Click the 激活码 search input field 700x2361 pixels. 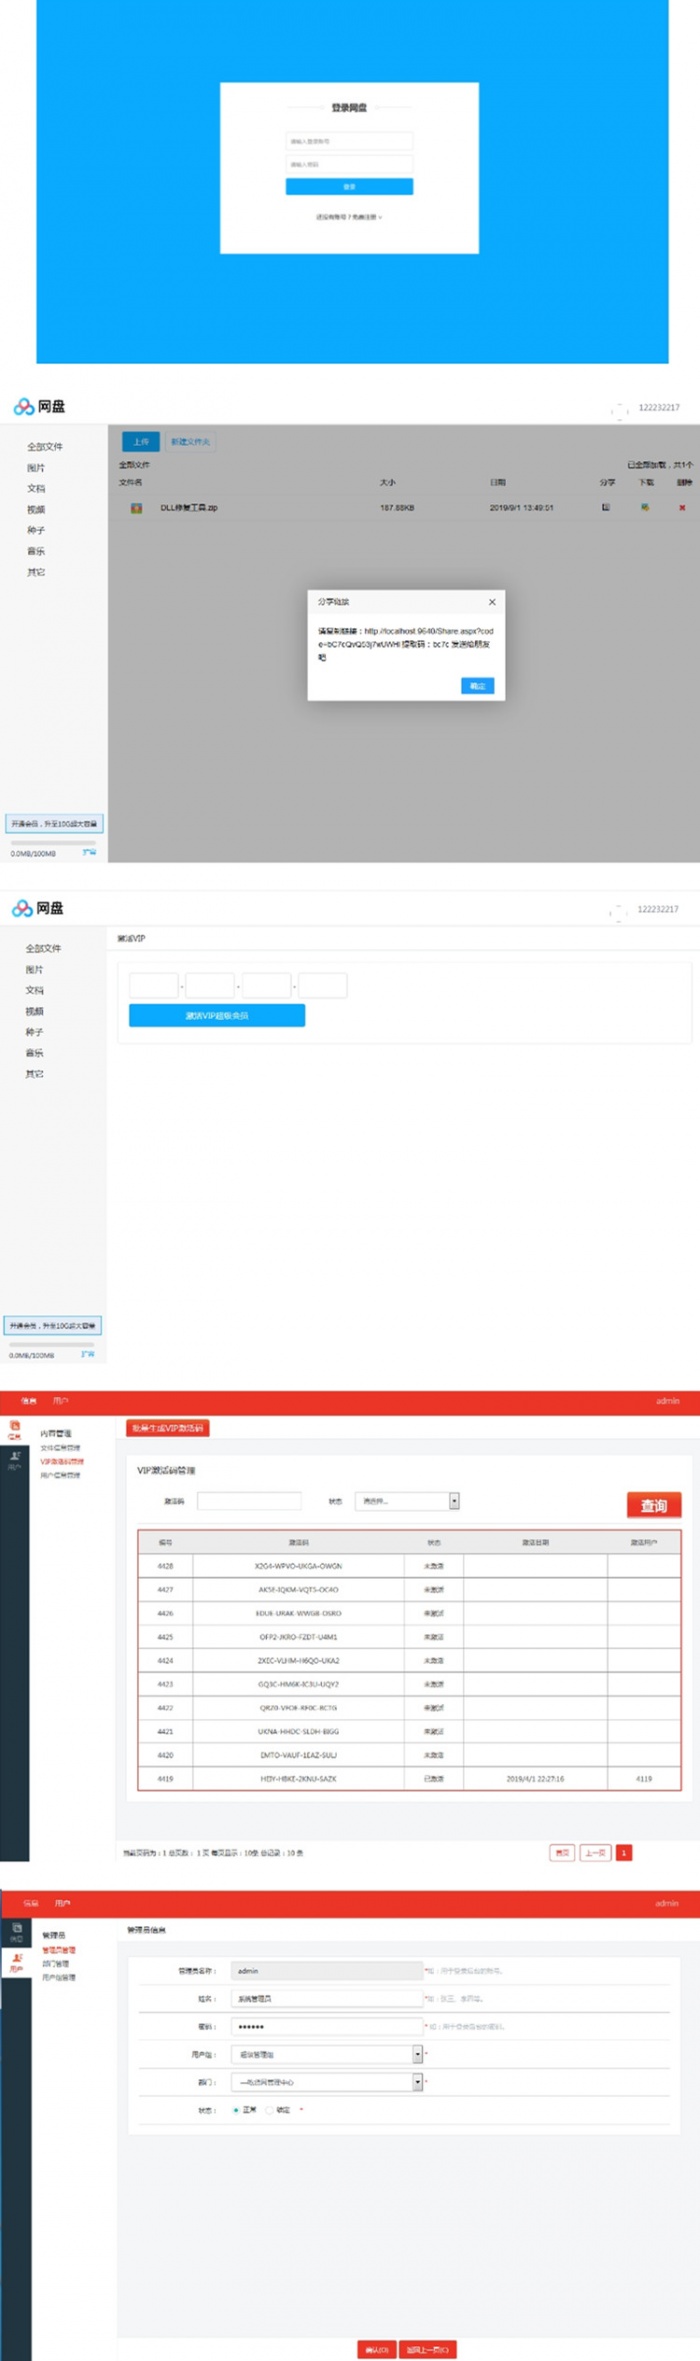tap(249, 1501)
